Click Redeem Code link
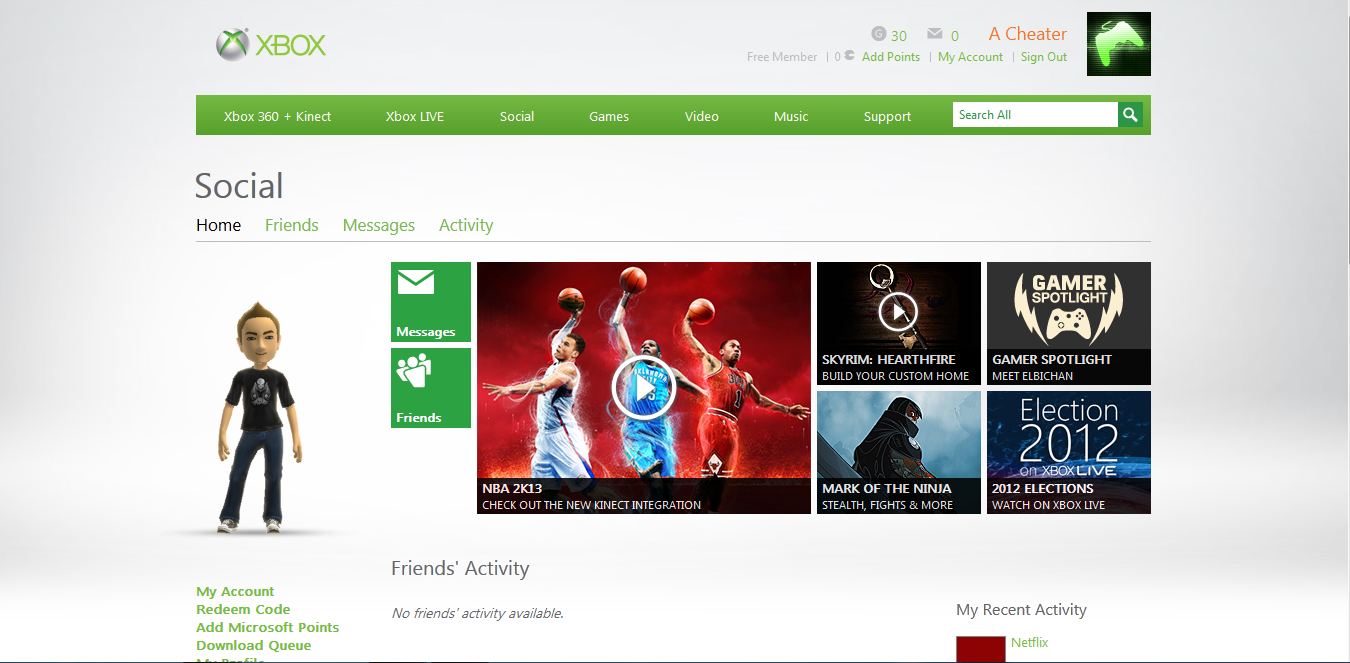This screenshot has height=663, width=1350. click(243, 609)
